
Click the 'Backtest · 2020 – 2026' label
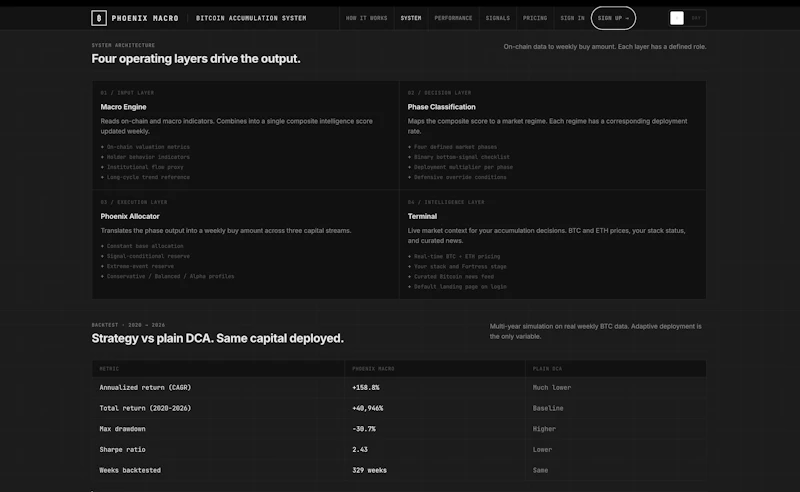128,325
